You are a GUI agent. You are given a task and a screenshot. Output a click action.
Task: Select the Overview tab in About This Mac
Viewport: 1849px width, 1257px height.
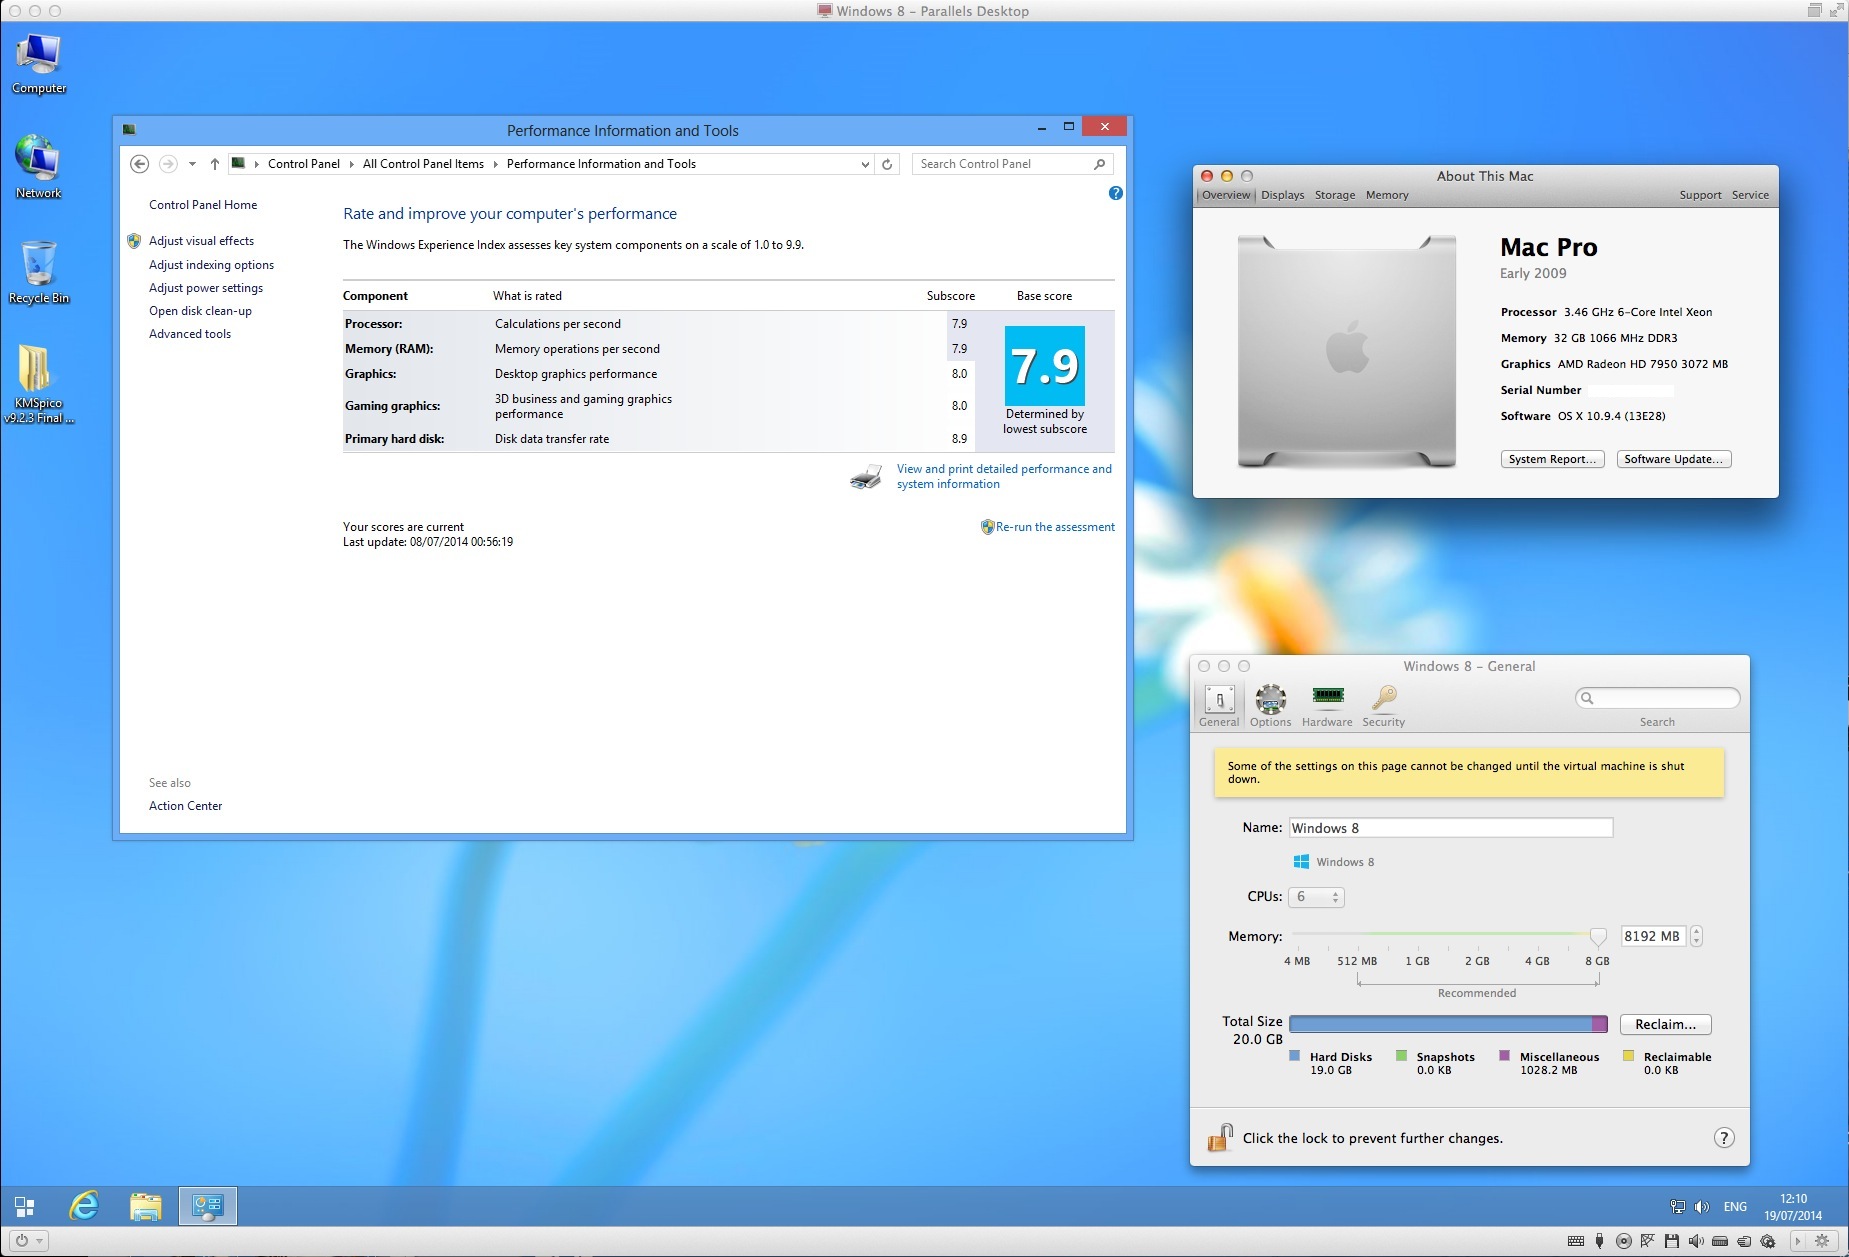1226,195
